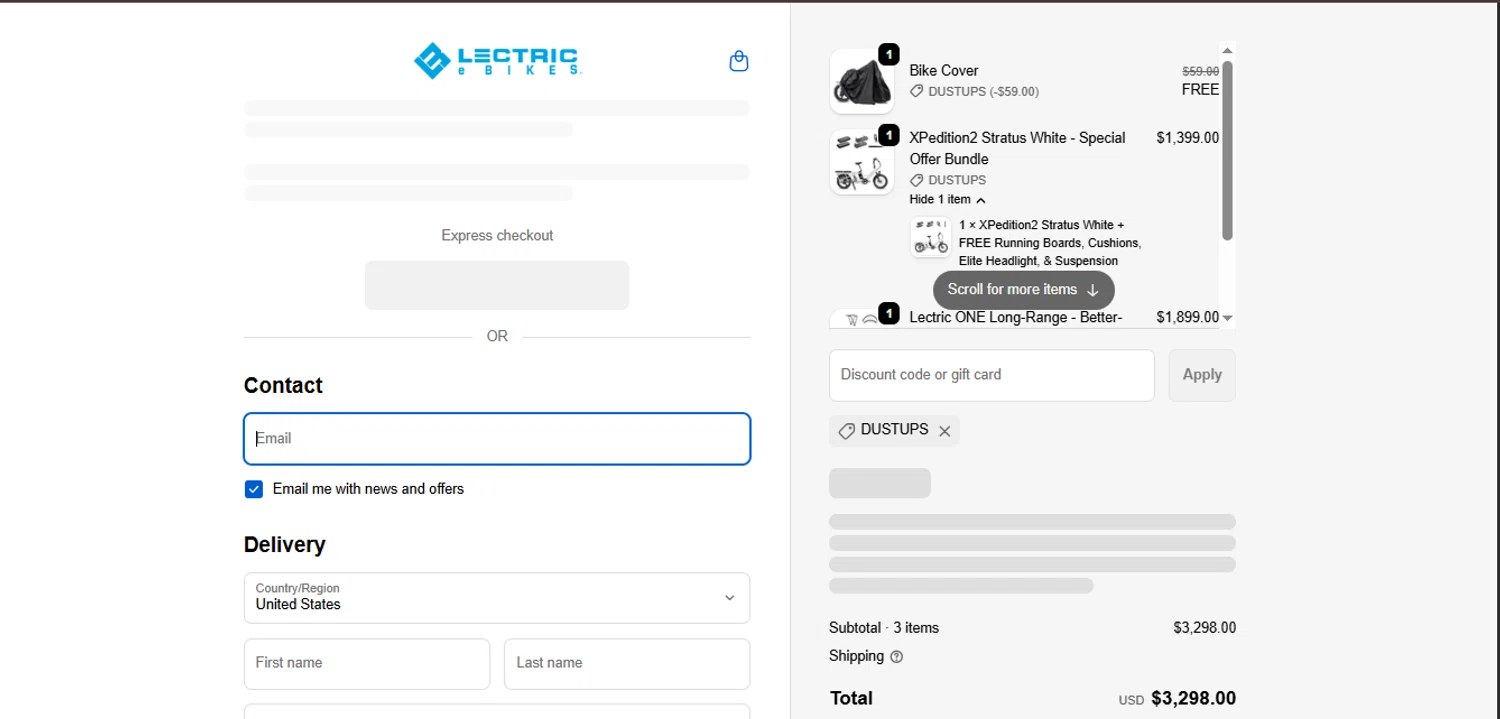Click the XPedition2 bundle product thumbnail
This screenshot has height=719, width=1500.
[x=861, y=163]
